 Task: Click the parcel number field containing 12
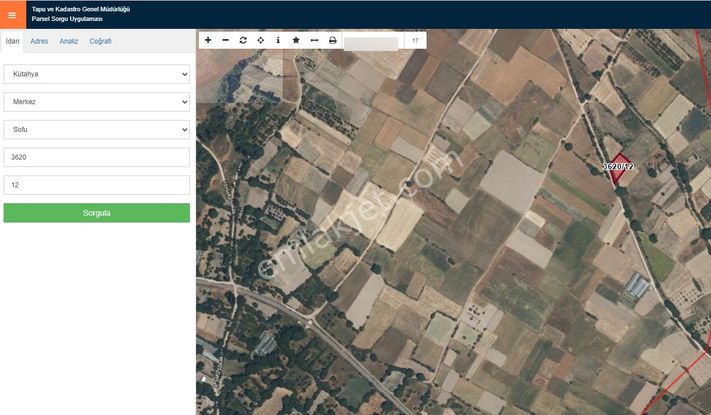point(96,185)
